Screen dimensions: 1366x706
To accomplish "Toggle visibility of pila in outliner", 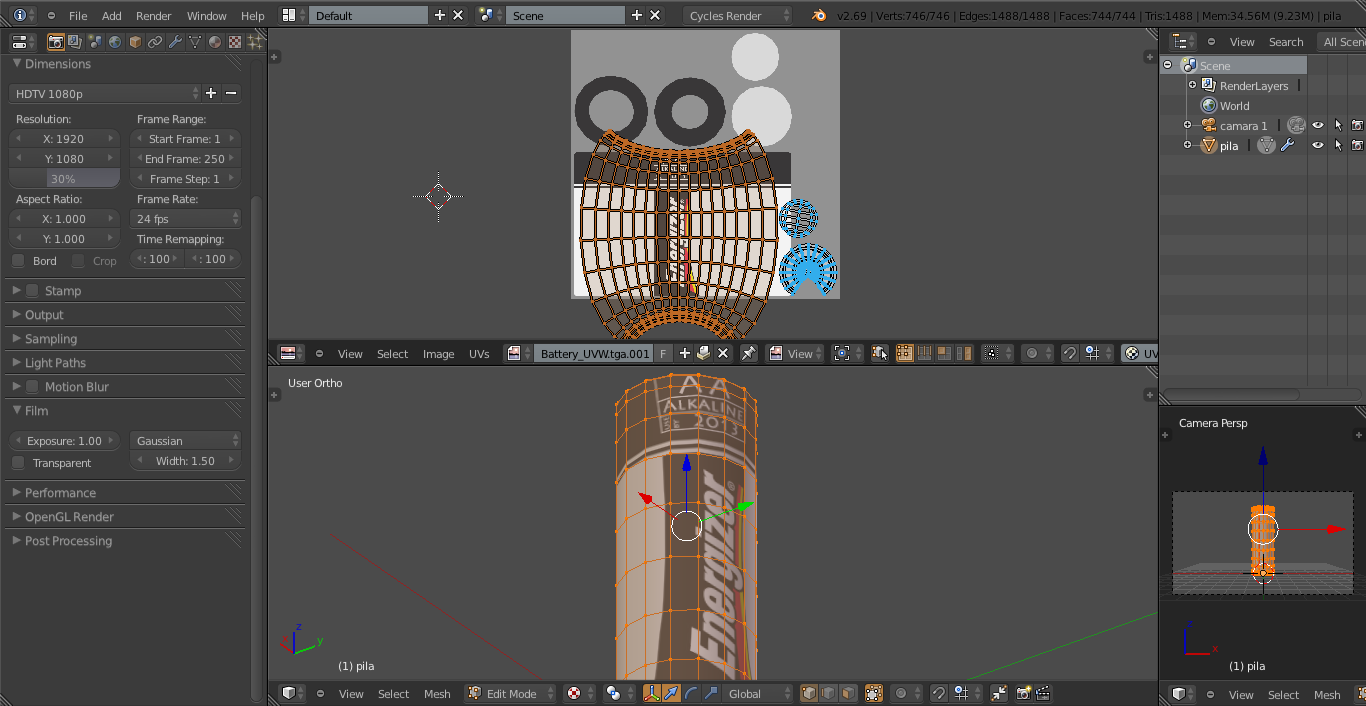I will click(x=1318, y=145).
